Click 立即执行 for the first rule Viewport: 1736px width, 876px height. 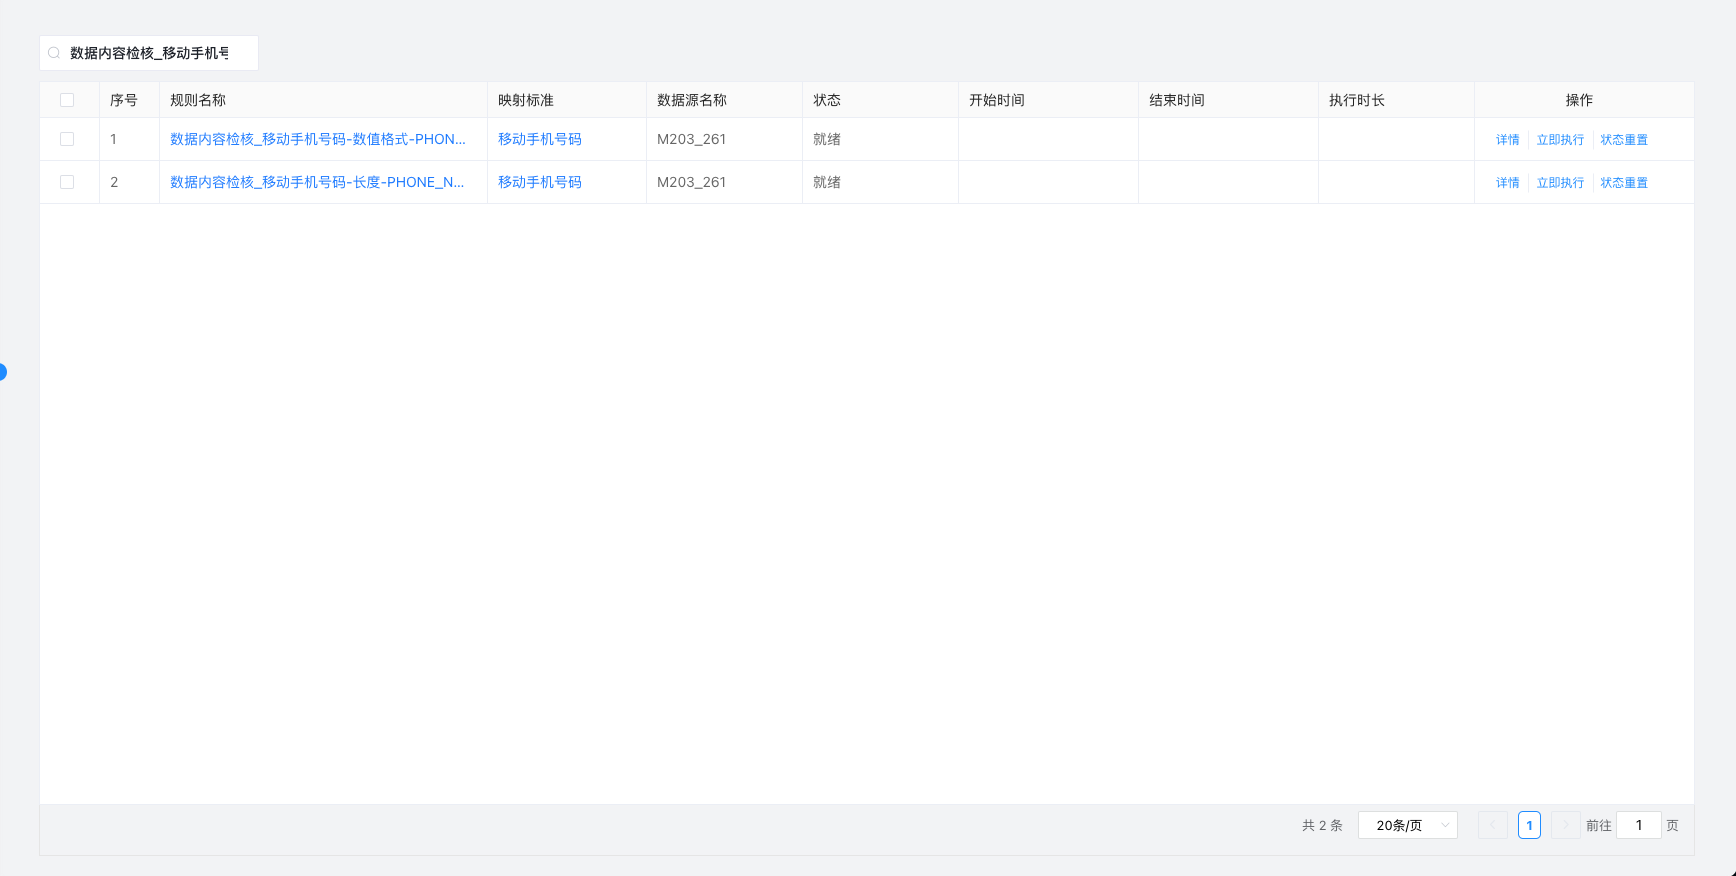1560,140
